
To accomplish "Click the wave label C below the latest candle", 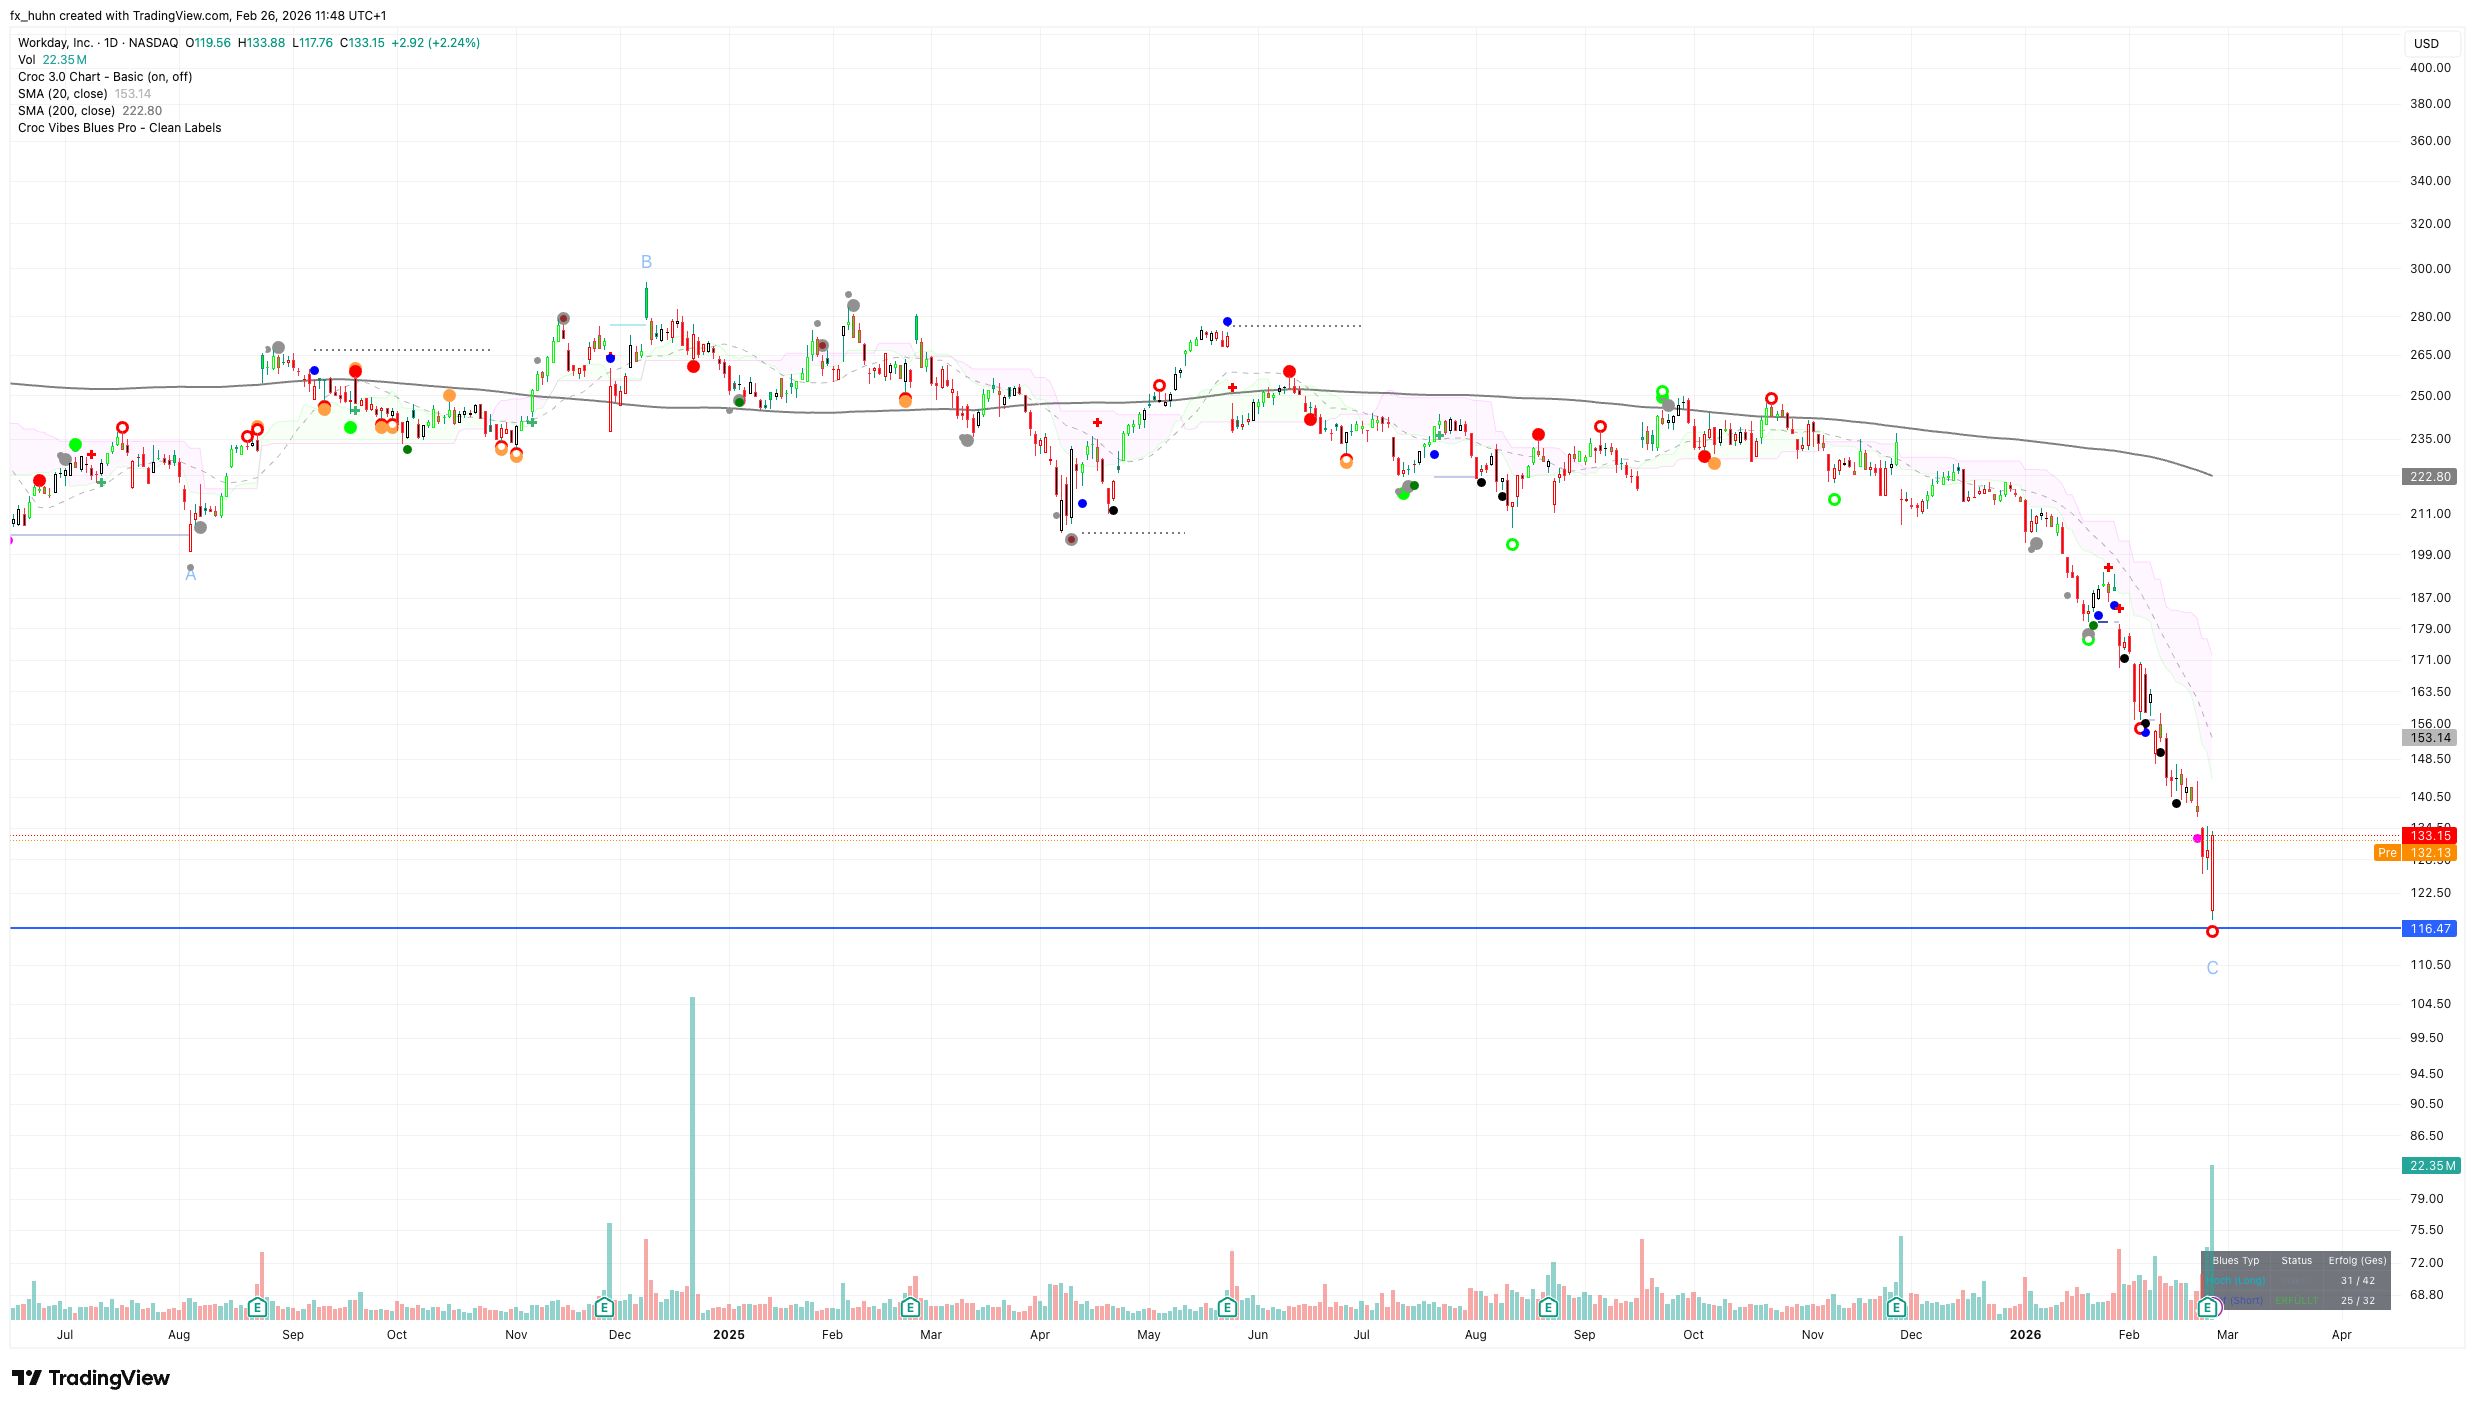I will click(2212, 968).
